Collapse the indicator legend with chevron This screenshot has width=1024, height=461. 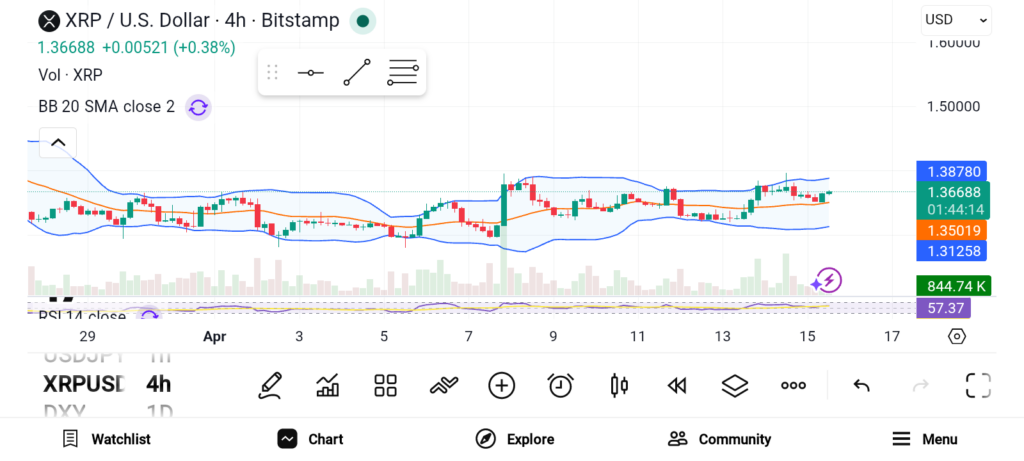(x=58, y=143)
